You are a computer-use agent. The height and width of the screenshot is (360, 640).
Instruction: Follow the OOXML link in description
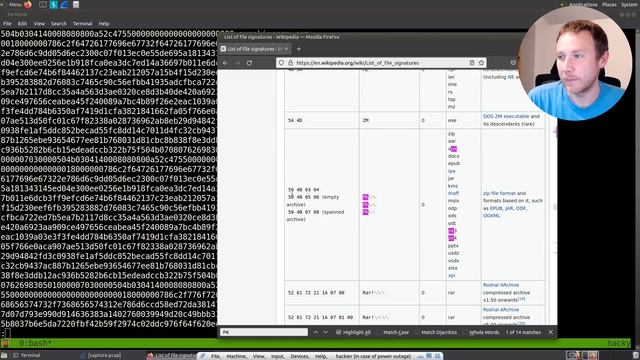[491, 216]
